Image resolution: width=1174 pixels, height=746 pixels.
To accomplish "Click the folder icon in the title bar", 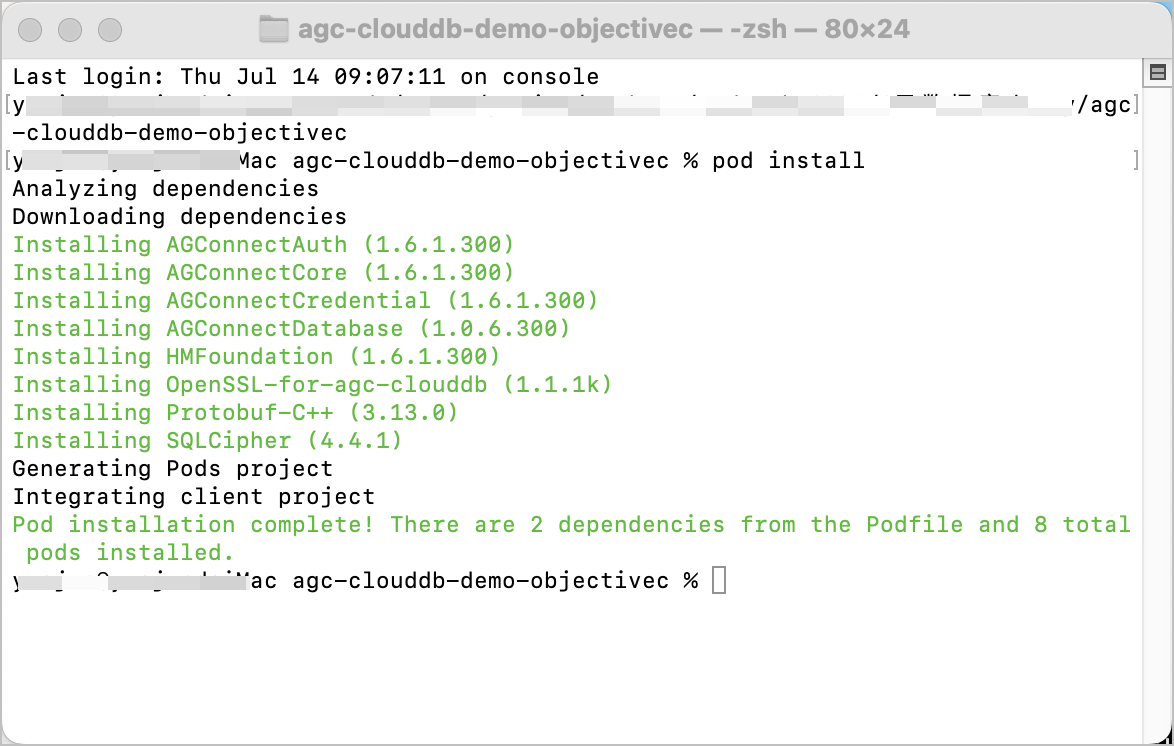I will click(273, 29).
